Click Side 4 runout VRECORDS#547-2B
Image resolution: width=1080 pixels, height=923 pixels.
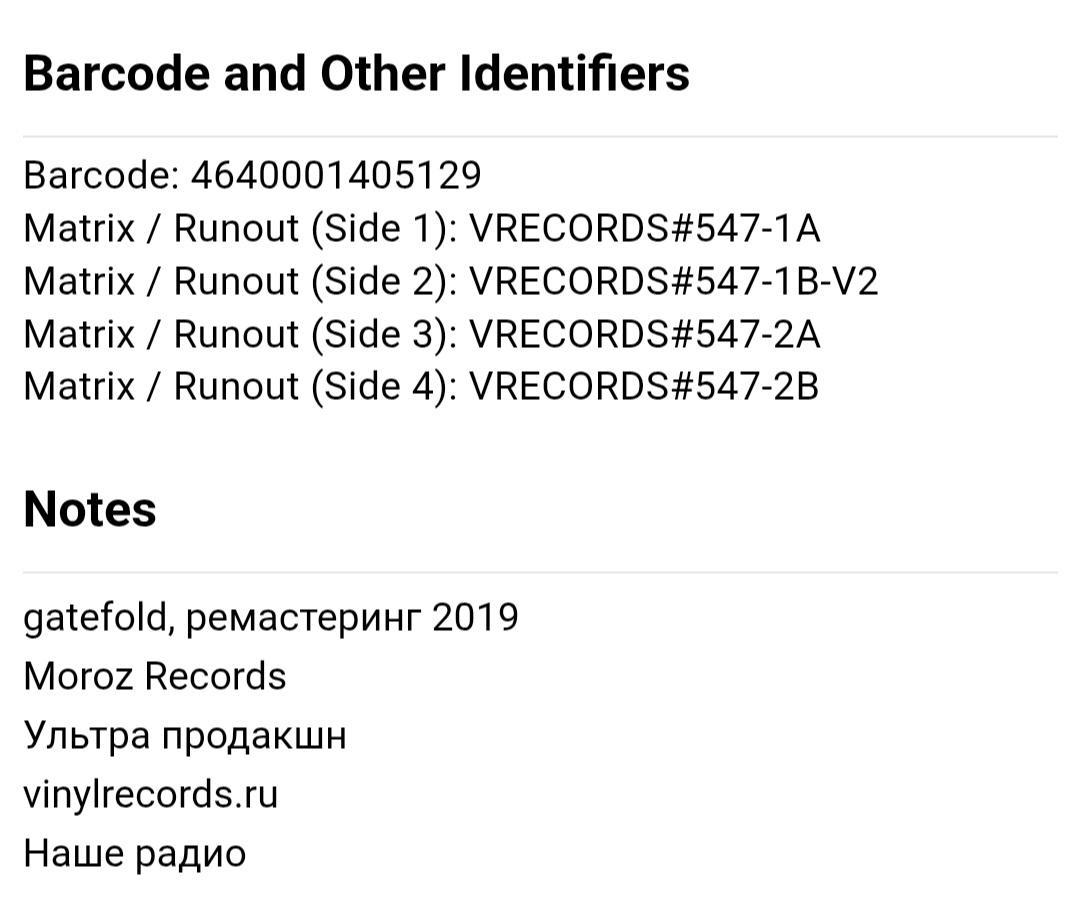point(644,386)
